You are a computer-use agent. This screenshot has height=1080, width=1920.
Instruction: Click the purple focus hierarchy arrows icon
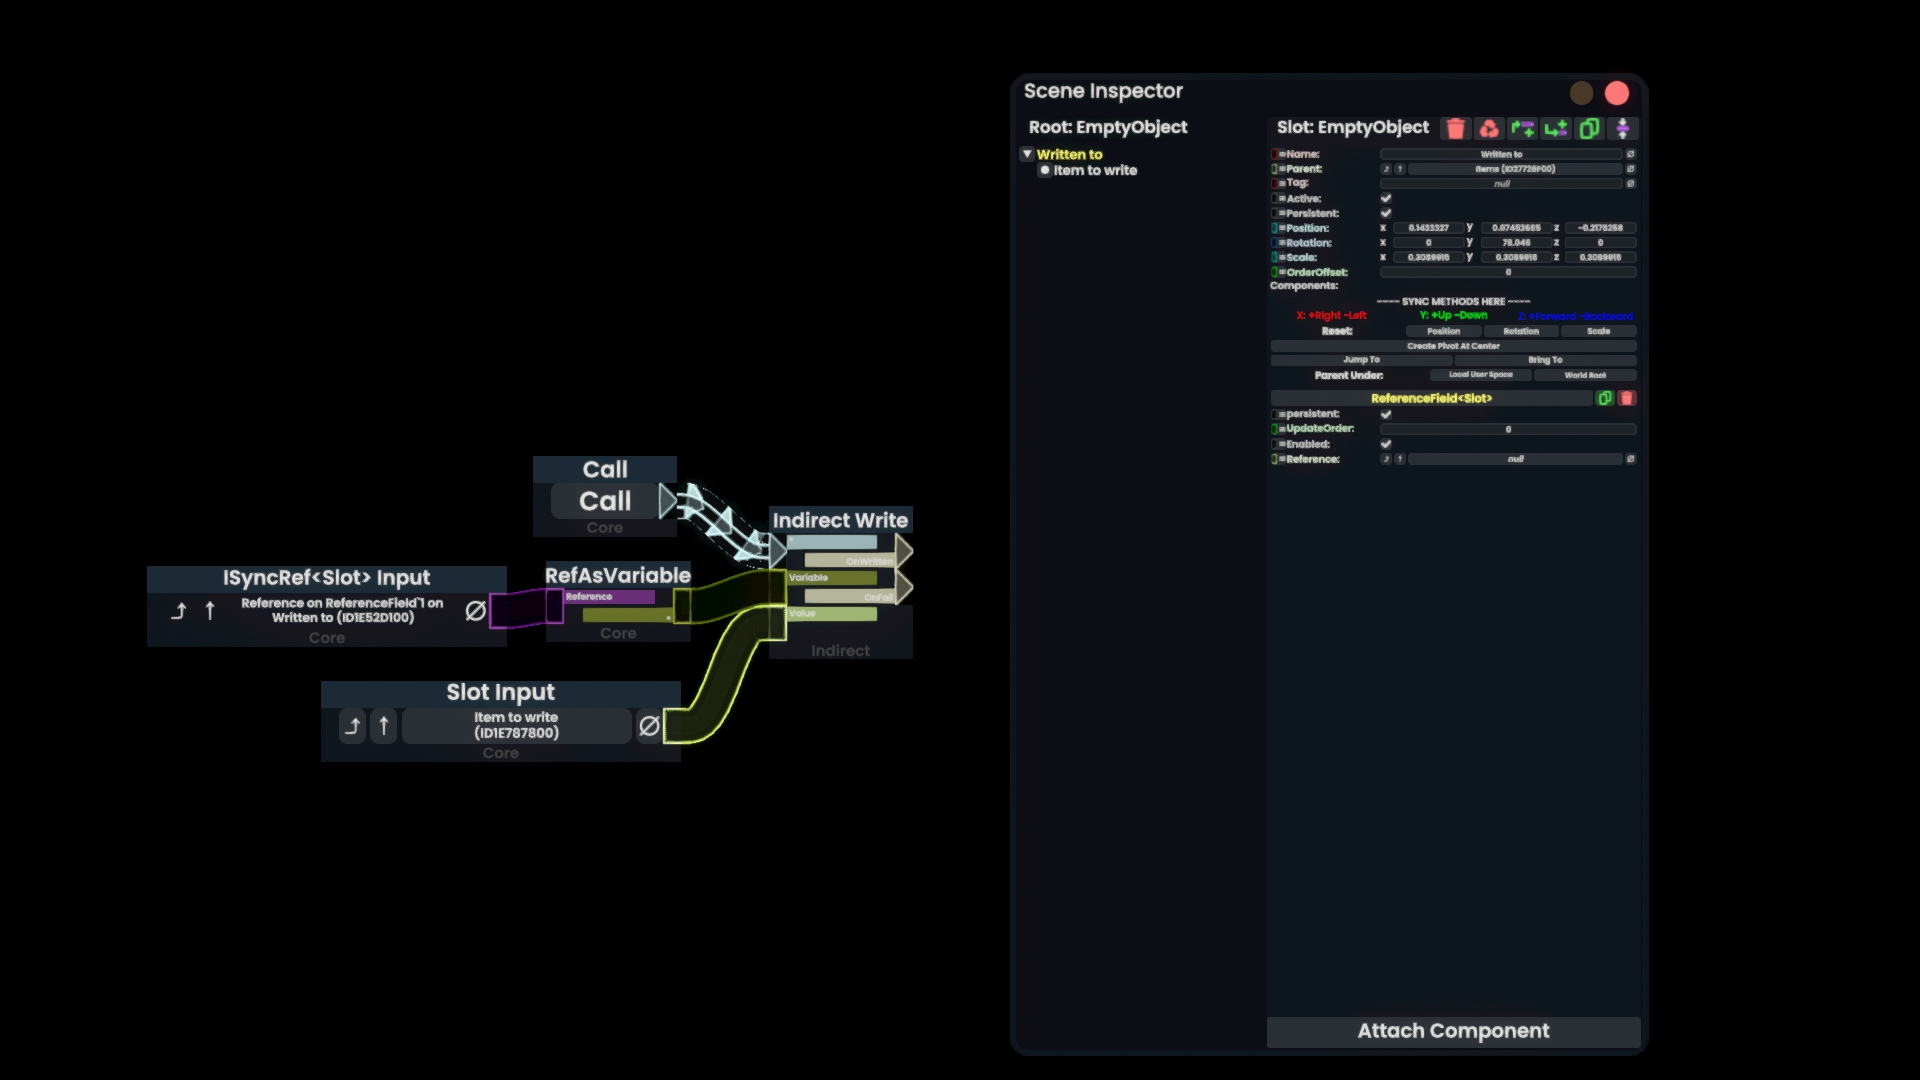pos(1623,128)
